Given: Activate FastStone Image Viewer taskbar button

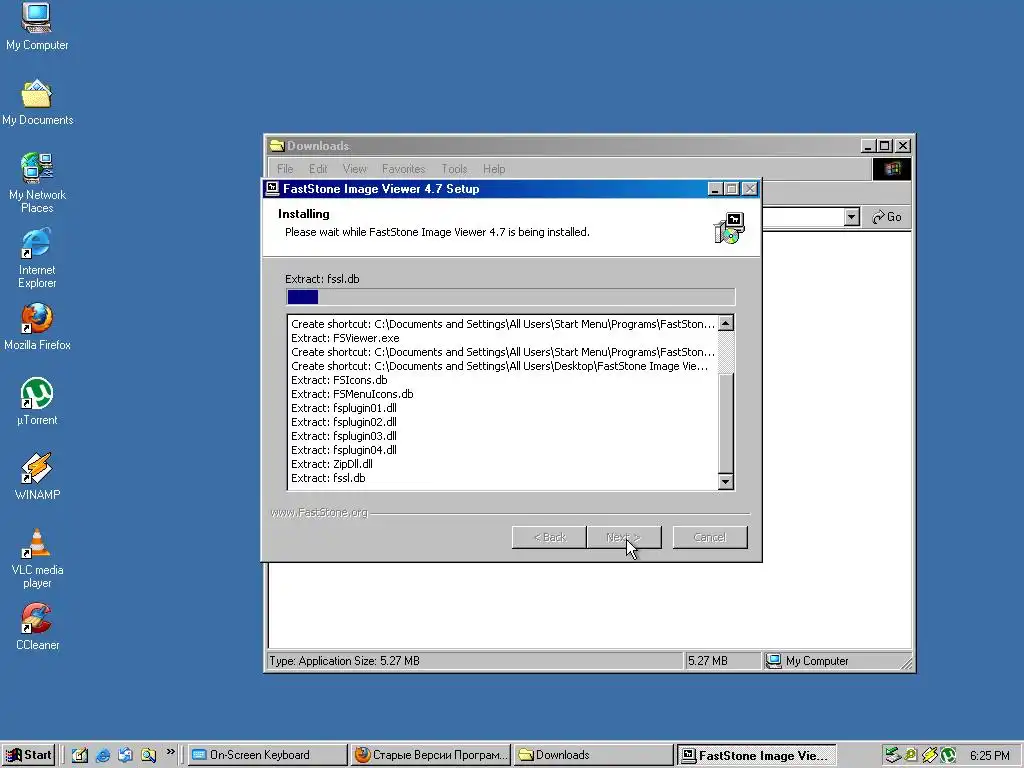Looking at the screenshot, I should (756, 755).
